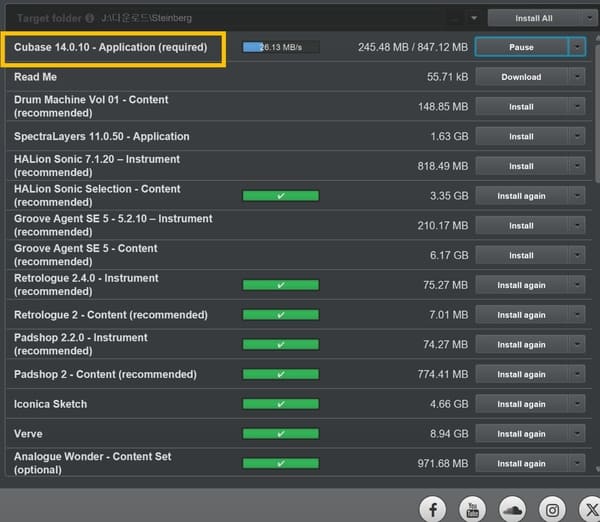Install HALion Sonic 7.1.20 instrument
This screenshot has height=522, width=600.
(521, 166)
